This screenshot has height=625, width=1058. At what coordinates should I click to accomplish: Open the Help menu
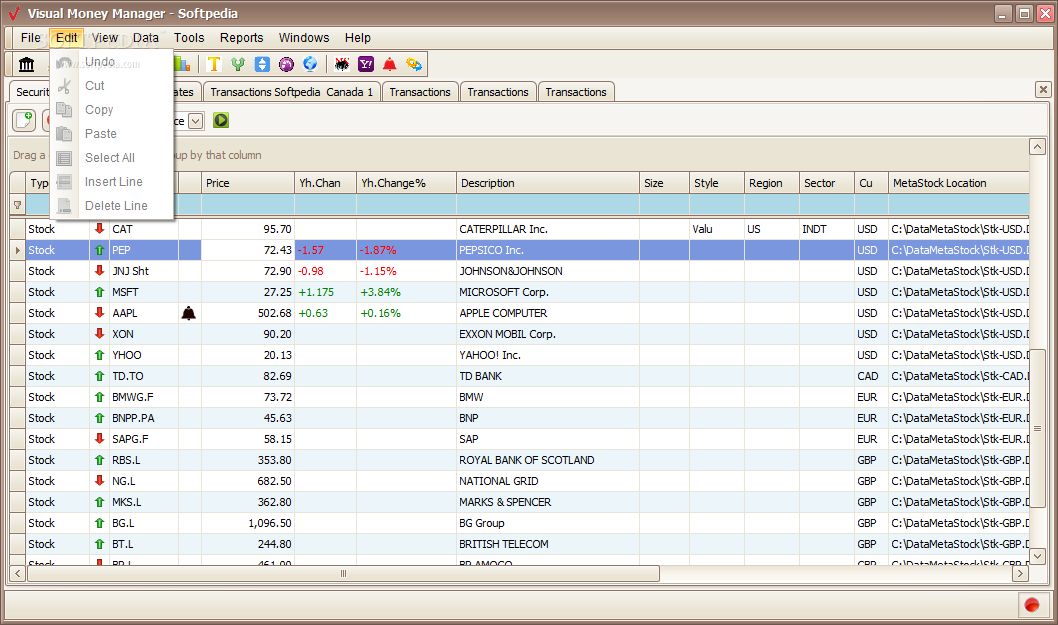point(358,38)
